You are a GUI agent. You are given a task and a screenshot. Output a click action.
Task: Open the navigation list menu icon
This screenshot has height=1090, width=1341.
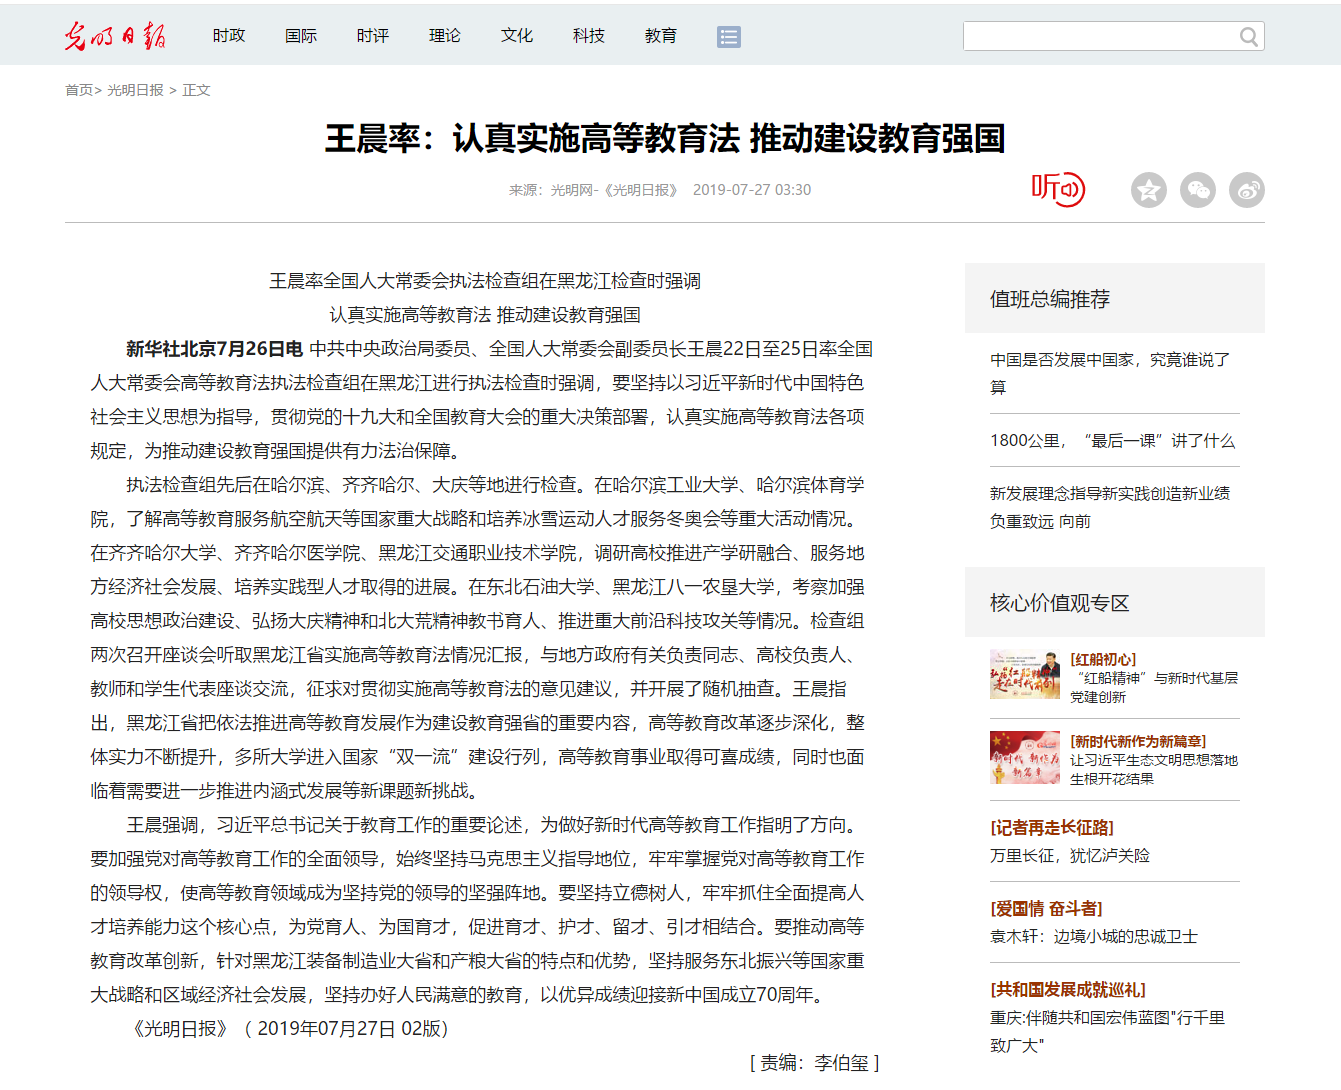[729, 37]
